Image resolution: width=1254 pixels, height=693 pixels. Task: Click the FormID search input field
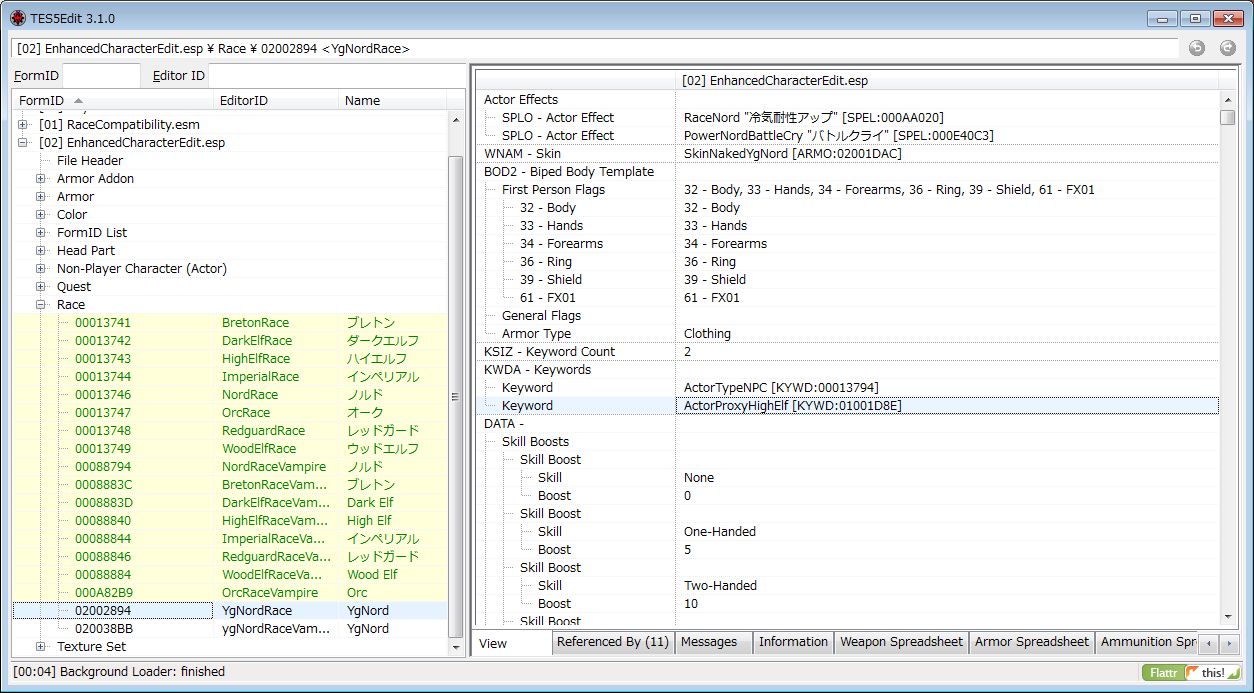pyautogui.click(x=101, y=76)
